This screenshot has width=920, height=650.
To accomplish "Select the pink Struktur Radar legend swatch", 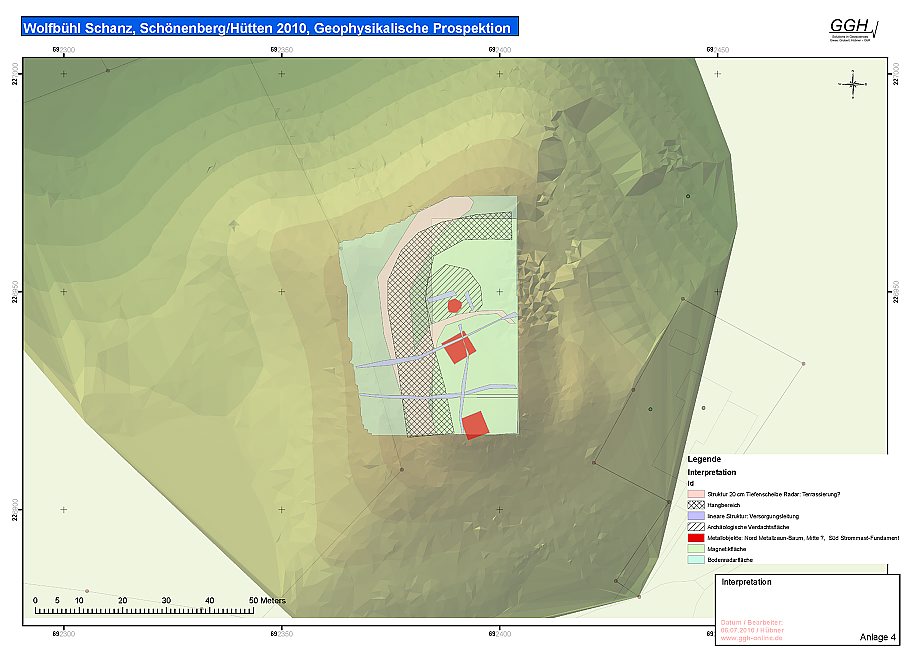I will (x=697, y=494).
